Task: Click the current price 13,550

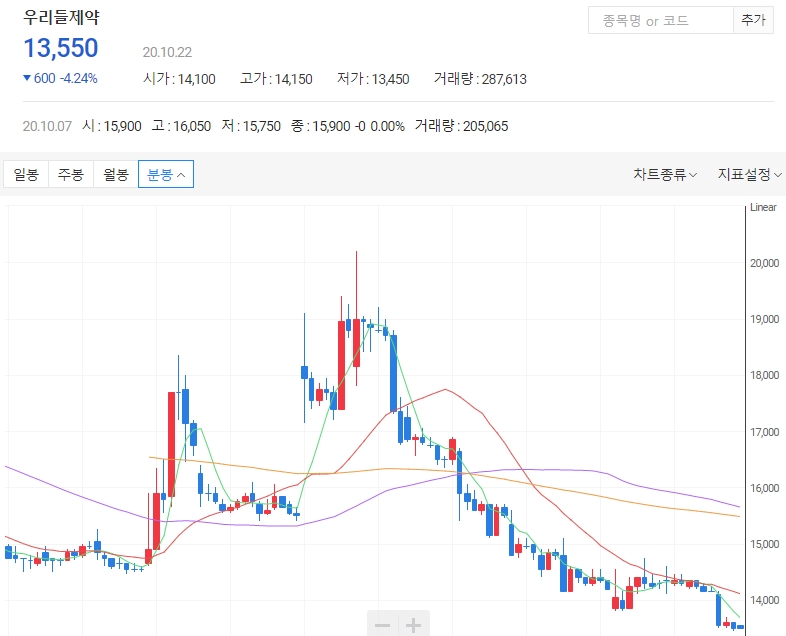Action: point(61,49)
